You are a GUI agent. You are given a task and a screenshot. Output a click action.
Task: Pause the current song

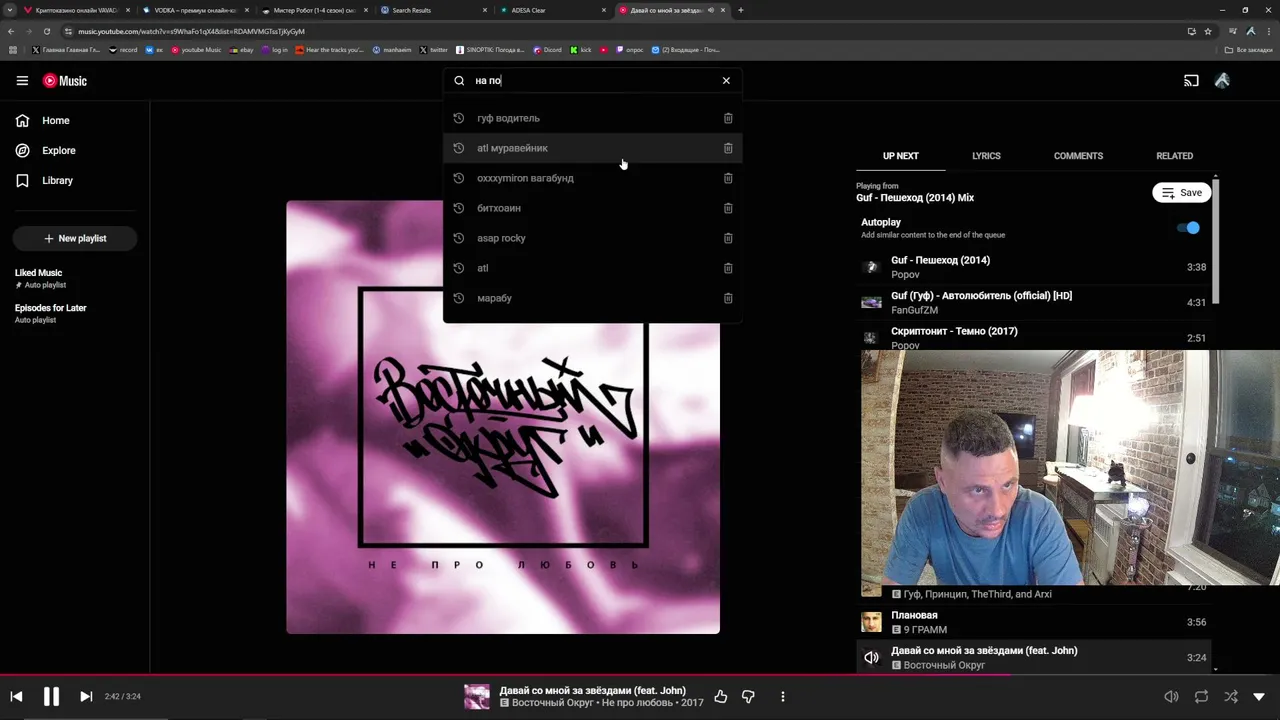pyautogui.click(x=51, y=697)
